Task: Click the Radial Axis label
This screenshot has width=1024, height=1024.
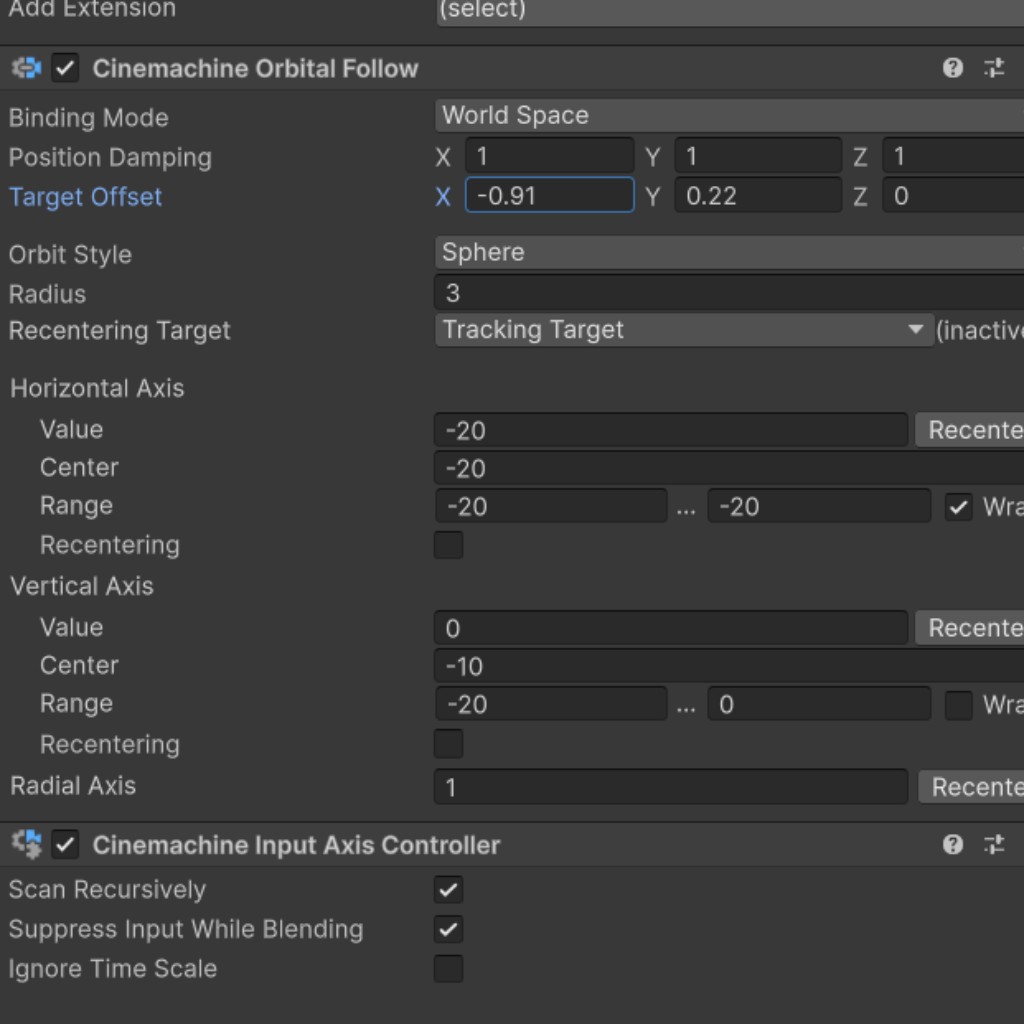Action: pos(73,786)
